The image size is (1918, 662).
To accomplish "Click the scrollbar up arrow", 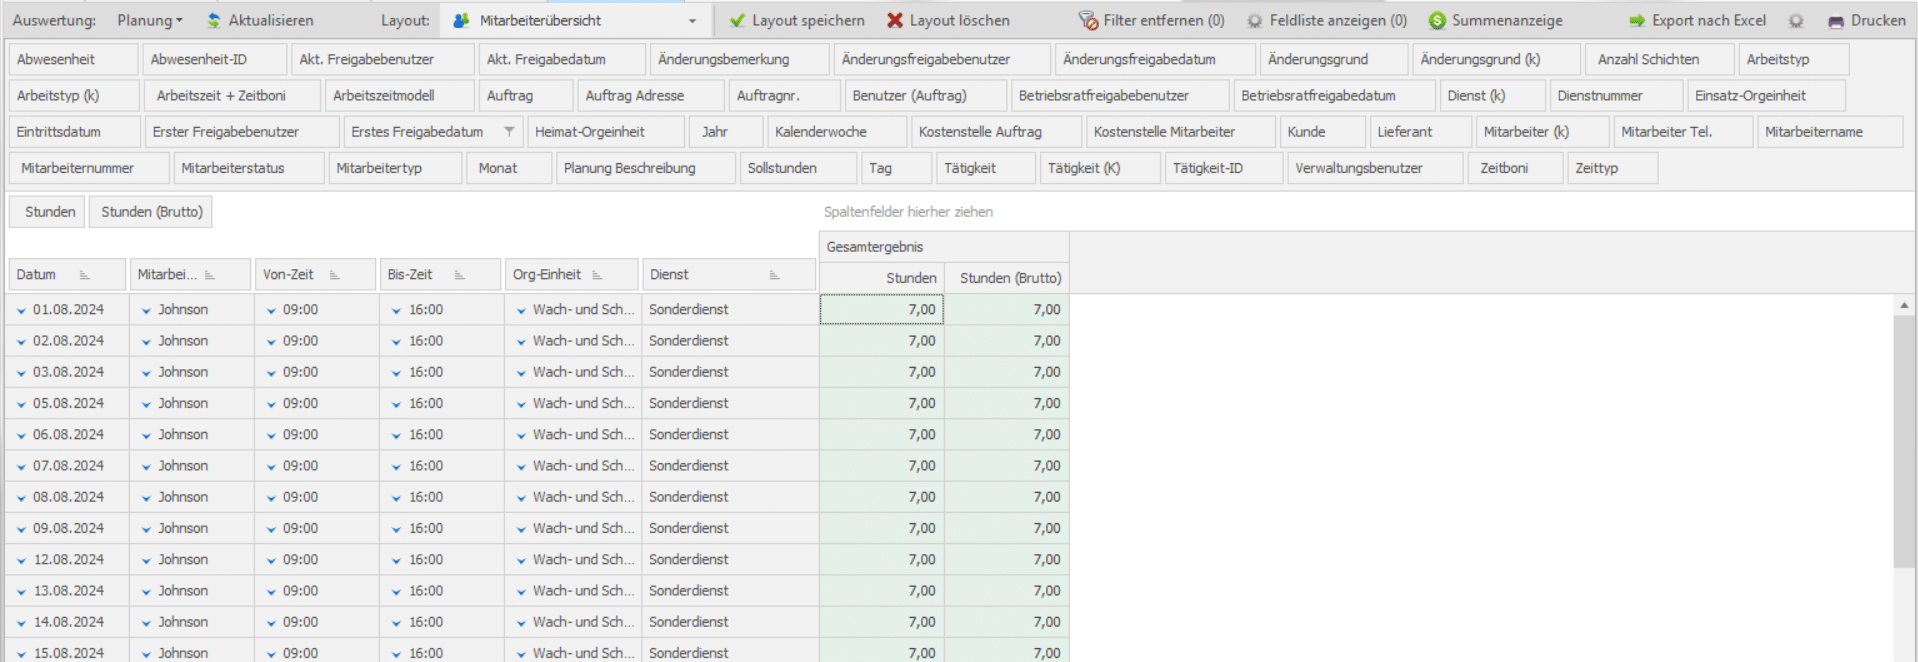I will [x=1904, y=306].
